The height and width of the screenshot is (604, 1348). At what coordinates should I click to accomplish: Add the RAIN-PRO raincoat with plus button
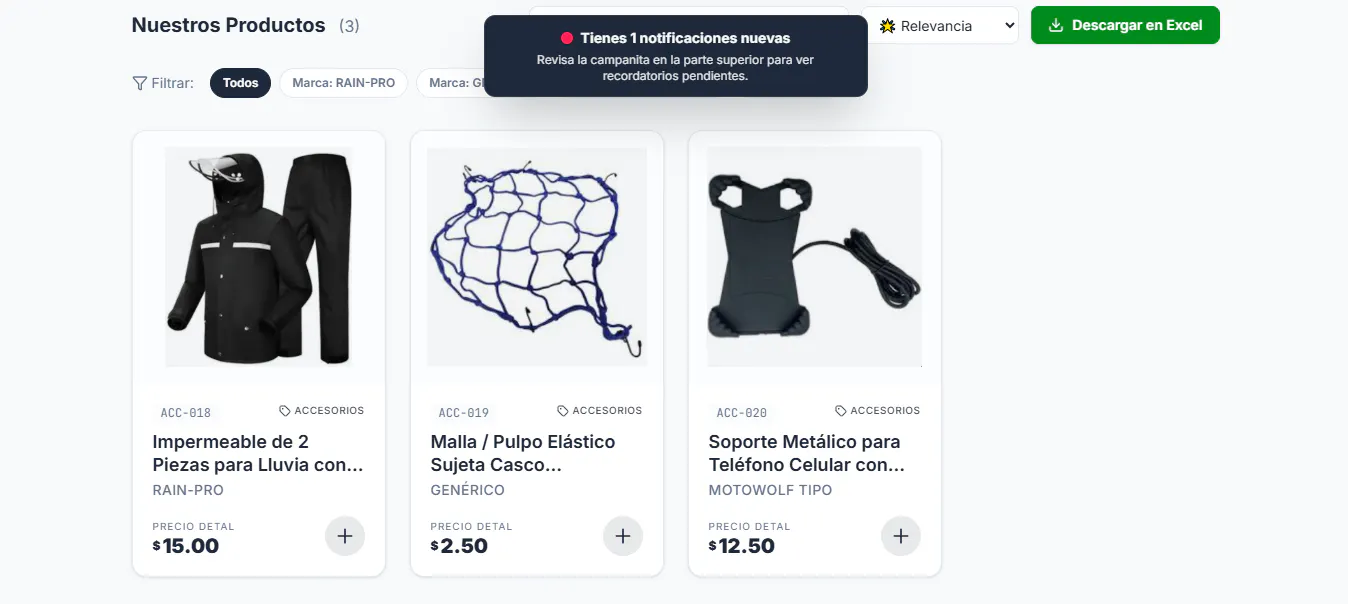[345, 536]
